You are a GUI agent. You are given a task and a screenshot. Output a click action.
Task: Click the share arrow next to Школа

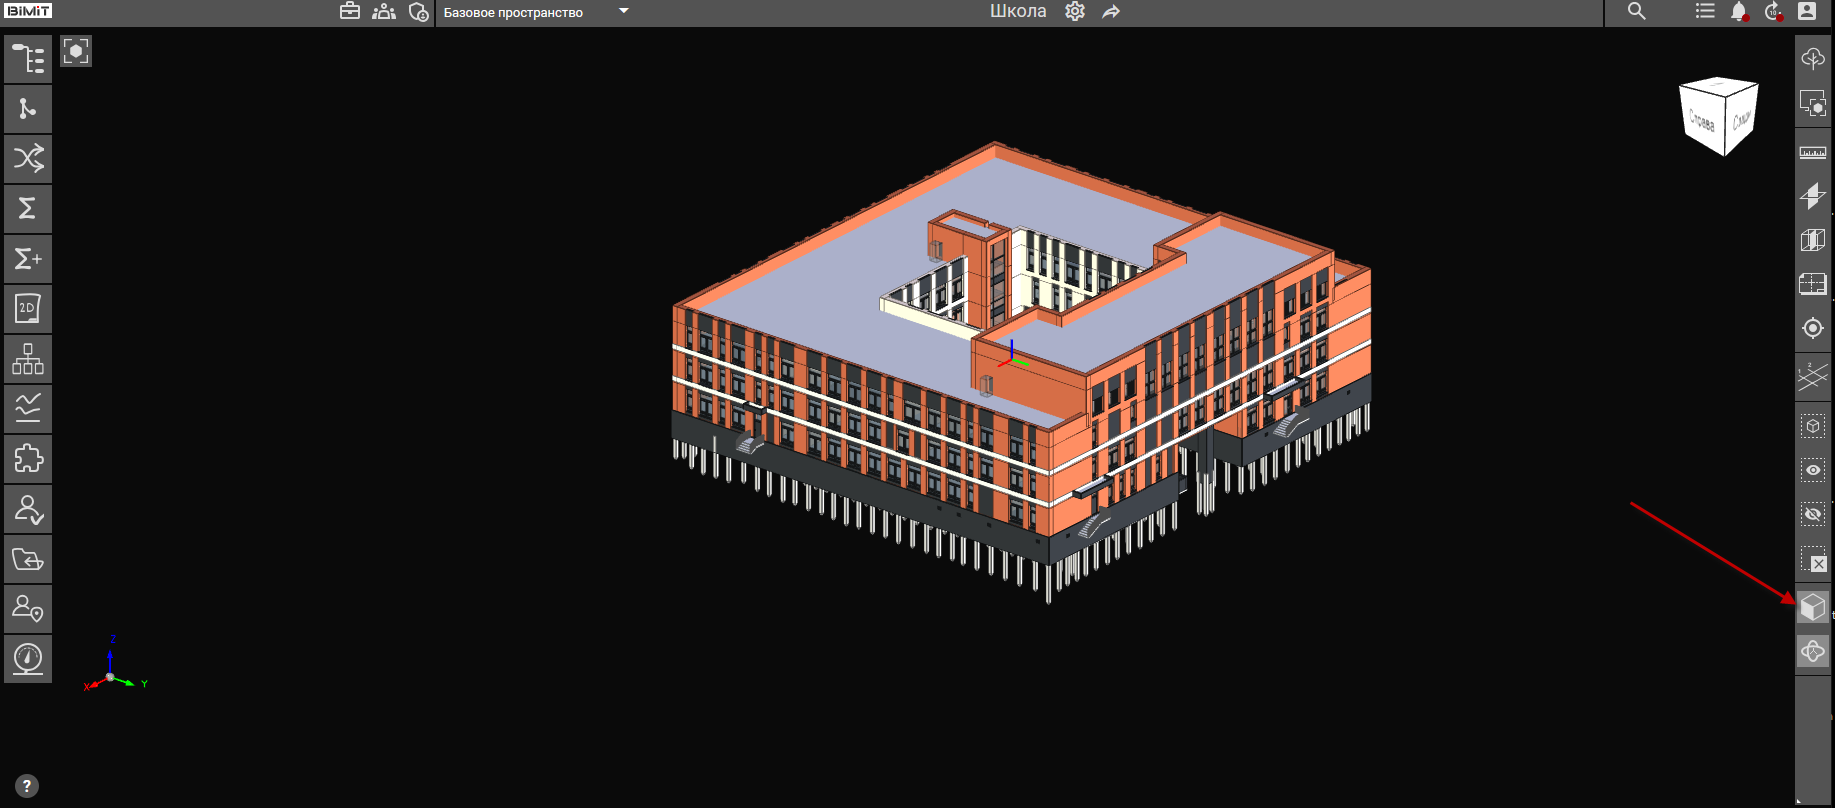point(1111,12)
